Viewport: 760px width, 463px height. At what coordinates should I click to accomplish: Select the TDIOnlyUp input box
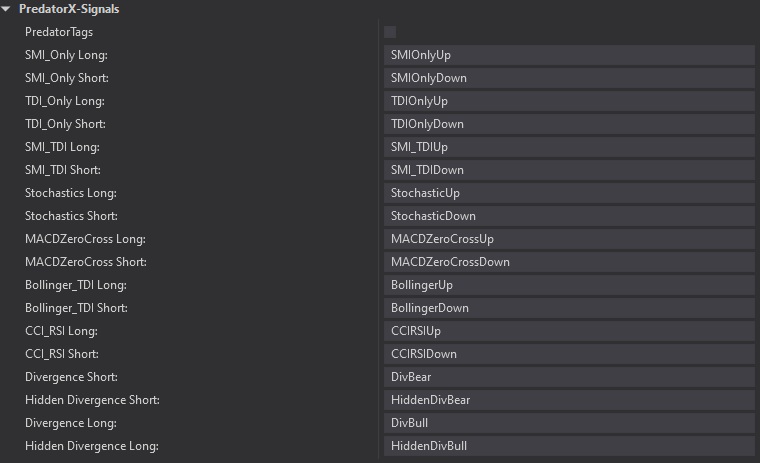click(x=568, y=101)
